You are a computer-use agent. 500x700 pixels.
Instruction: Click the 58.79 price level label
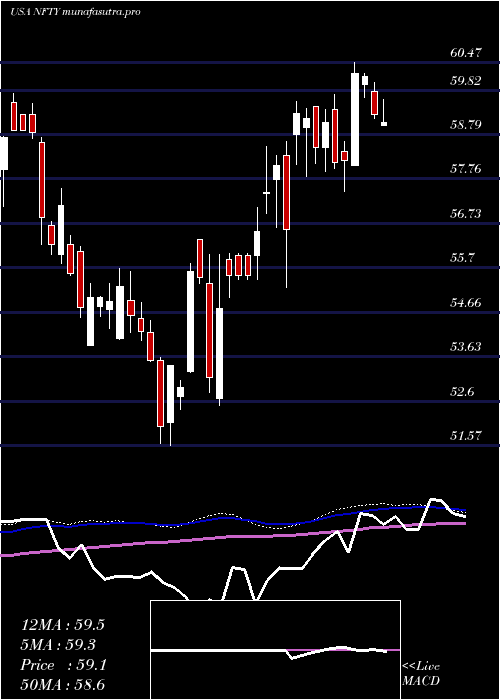(466, 124)
